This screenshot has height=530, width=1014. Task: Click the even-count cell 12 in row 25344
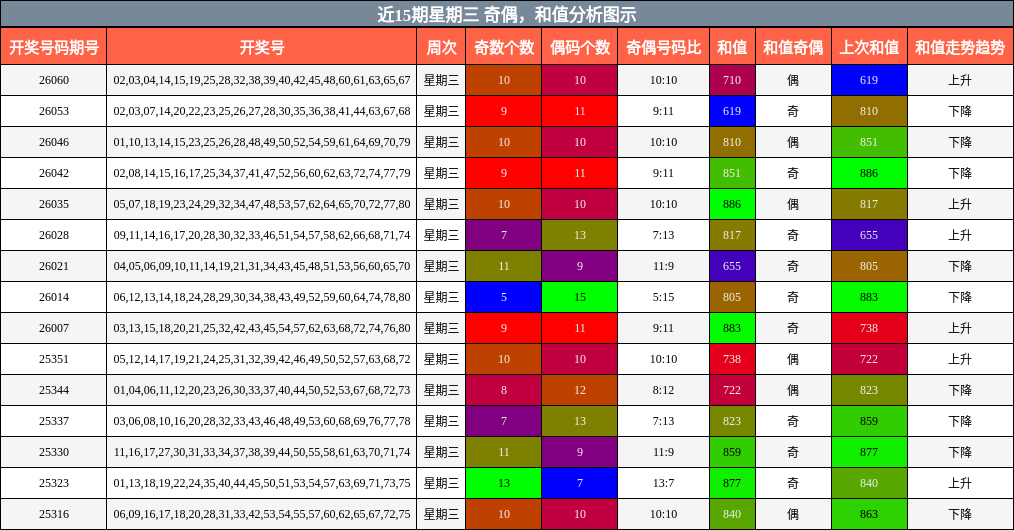point(580,390)
